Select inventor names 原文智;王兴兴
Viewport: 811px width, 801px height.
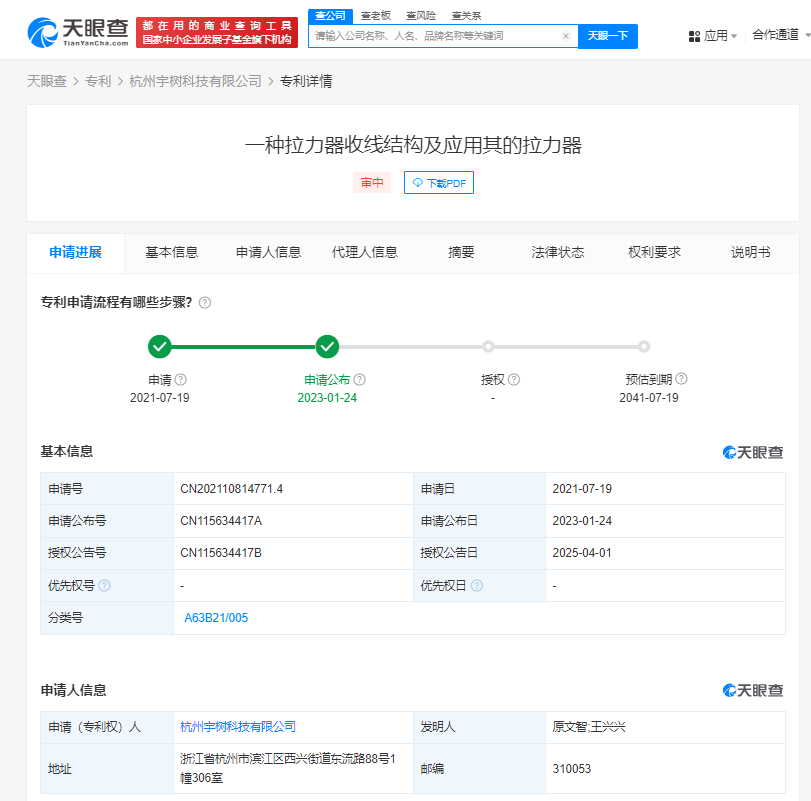[589, 727]
